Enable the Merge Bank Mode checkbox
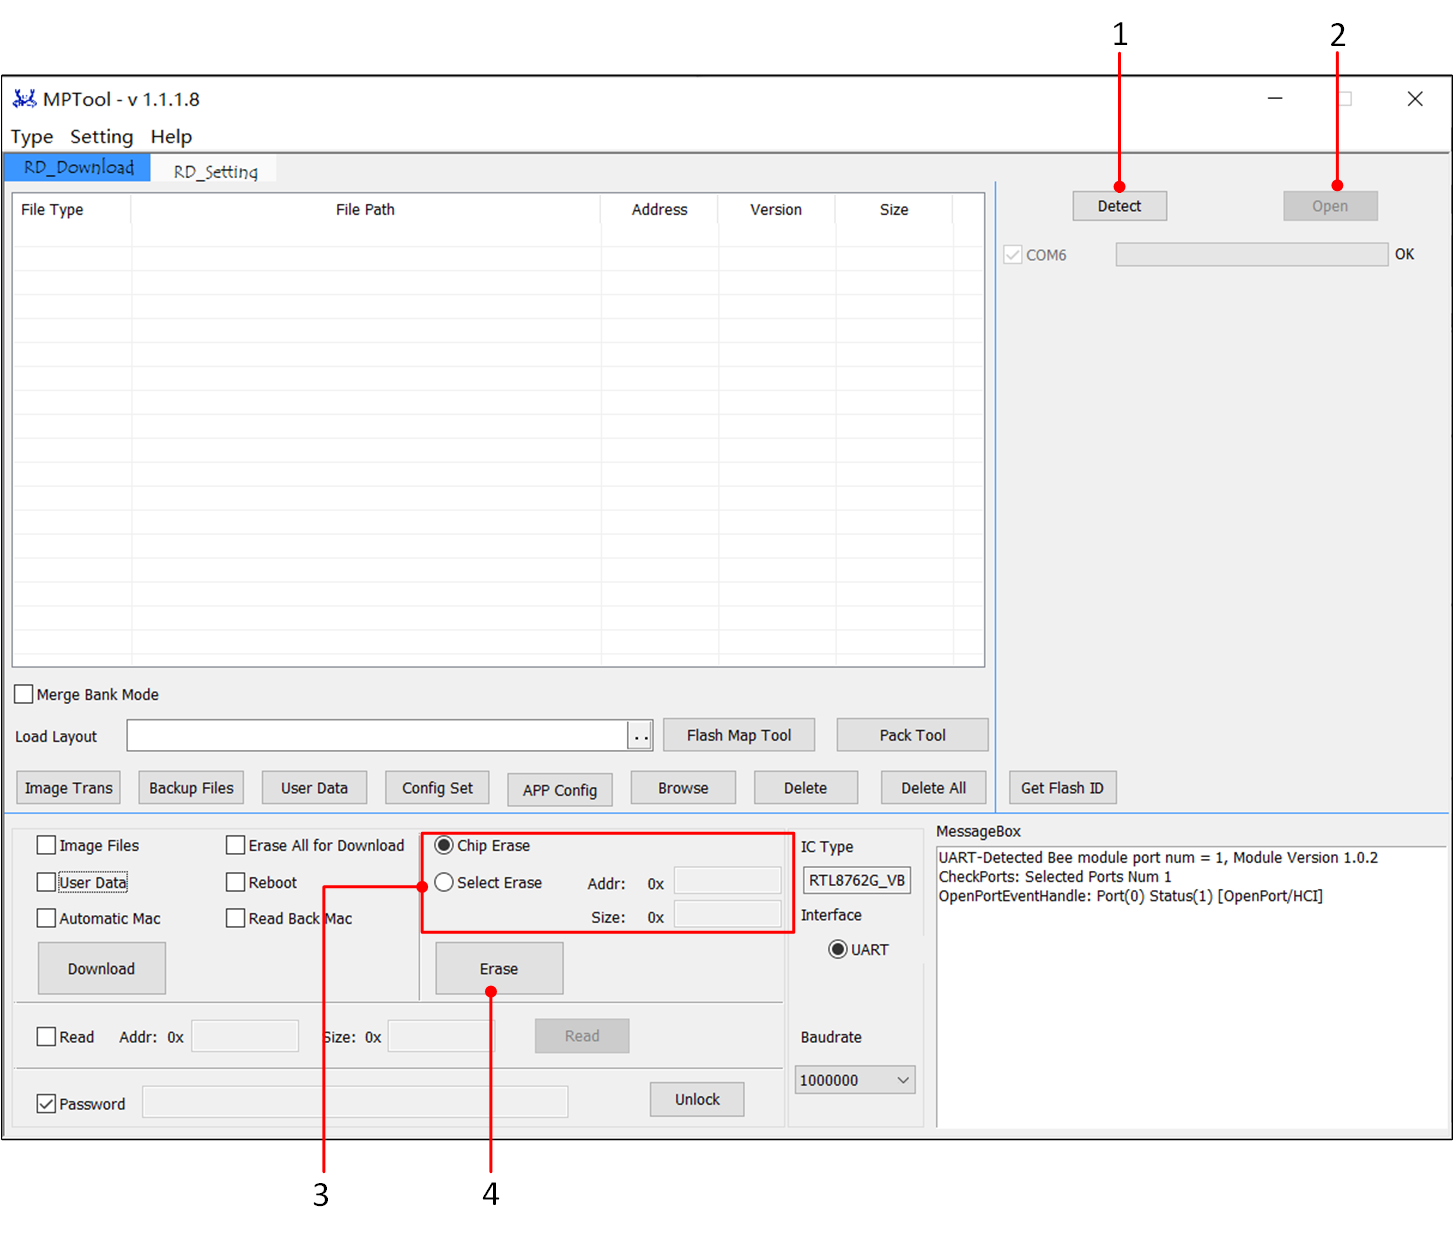This screenshot has width=1454, height=1235. click(24, 694)
